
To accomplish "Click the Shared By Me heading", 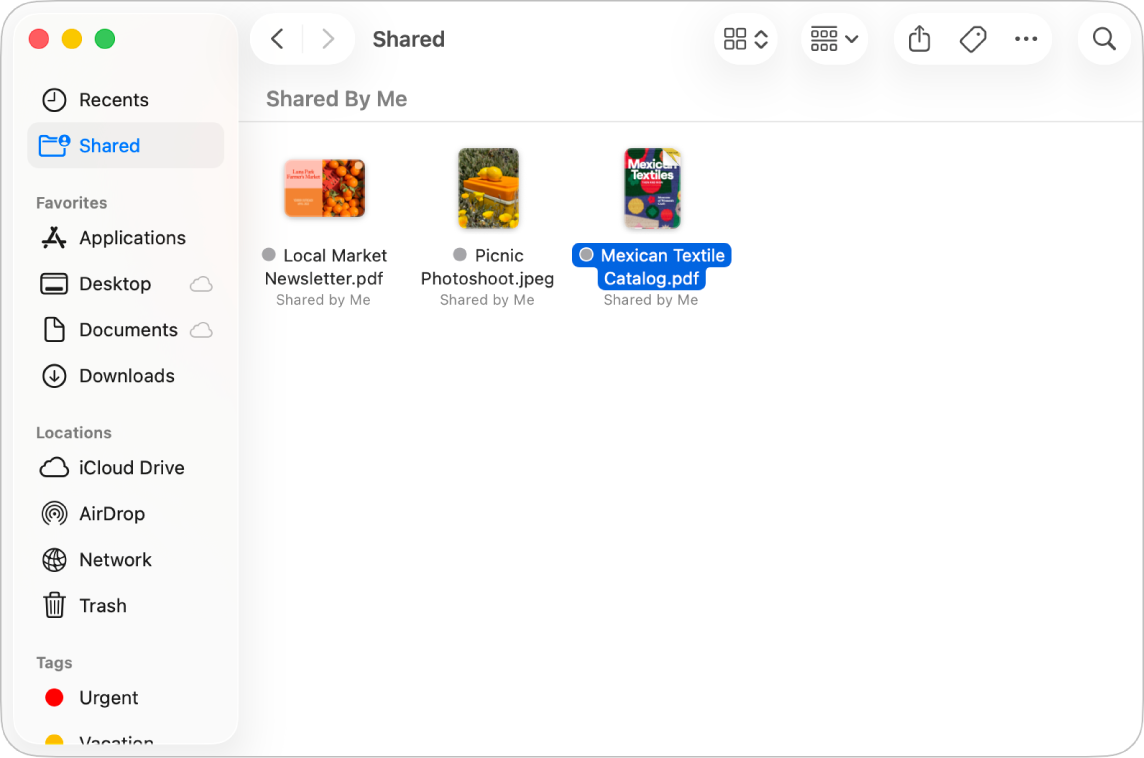I will [x=336, y=98].
